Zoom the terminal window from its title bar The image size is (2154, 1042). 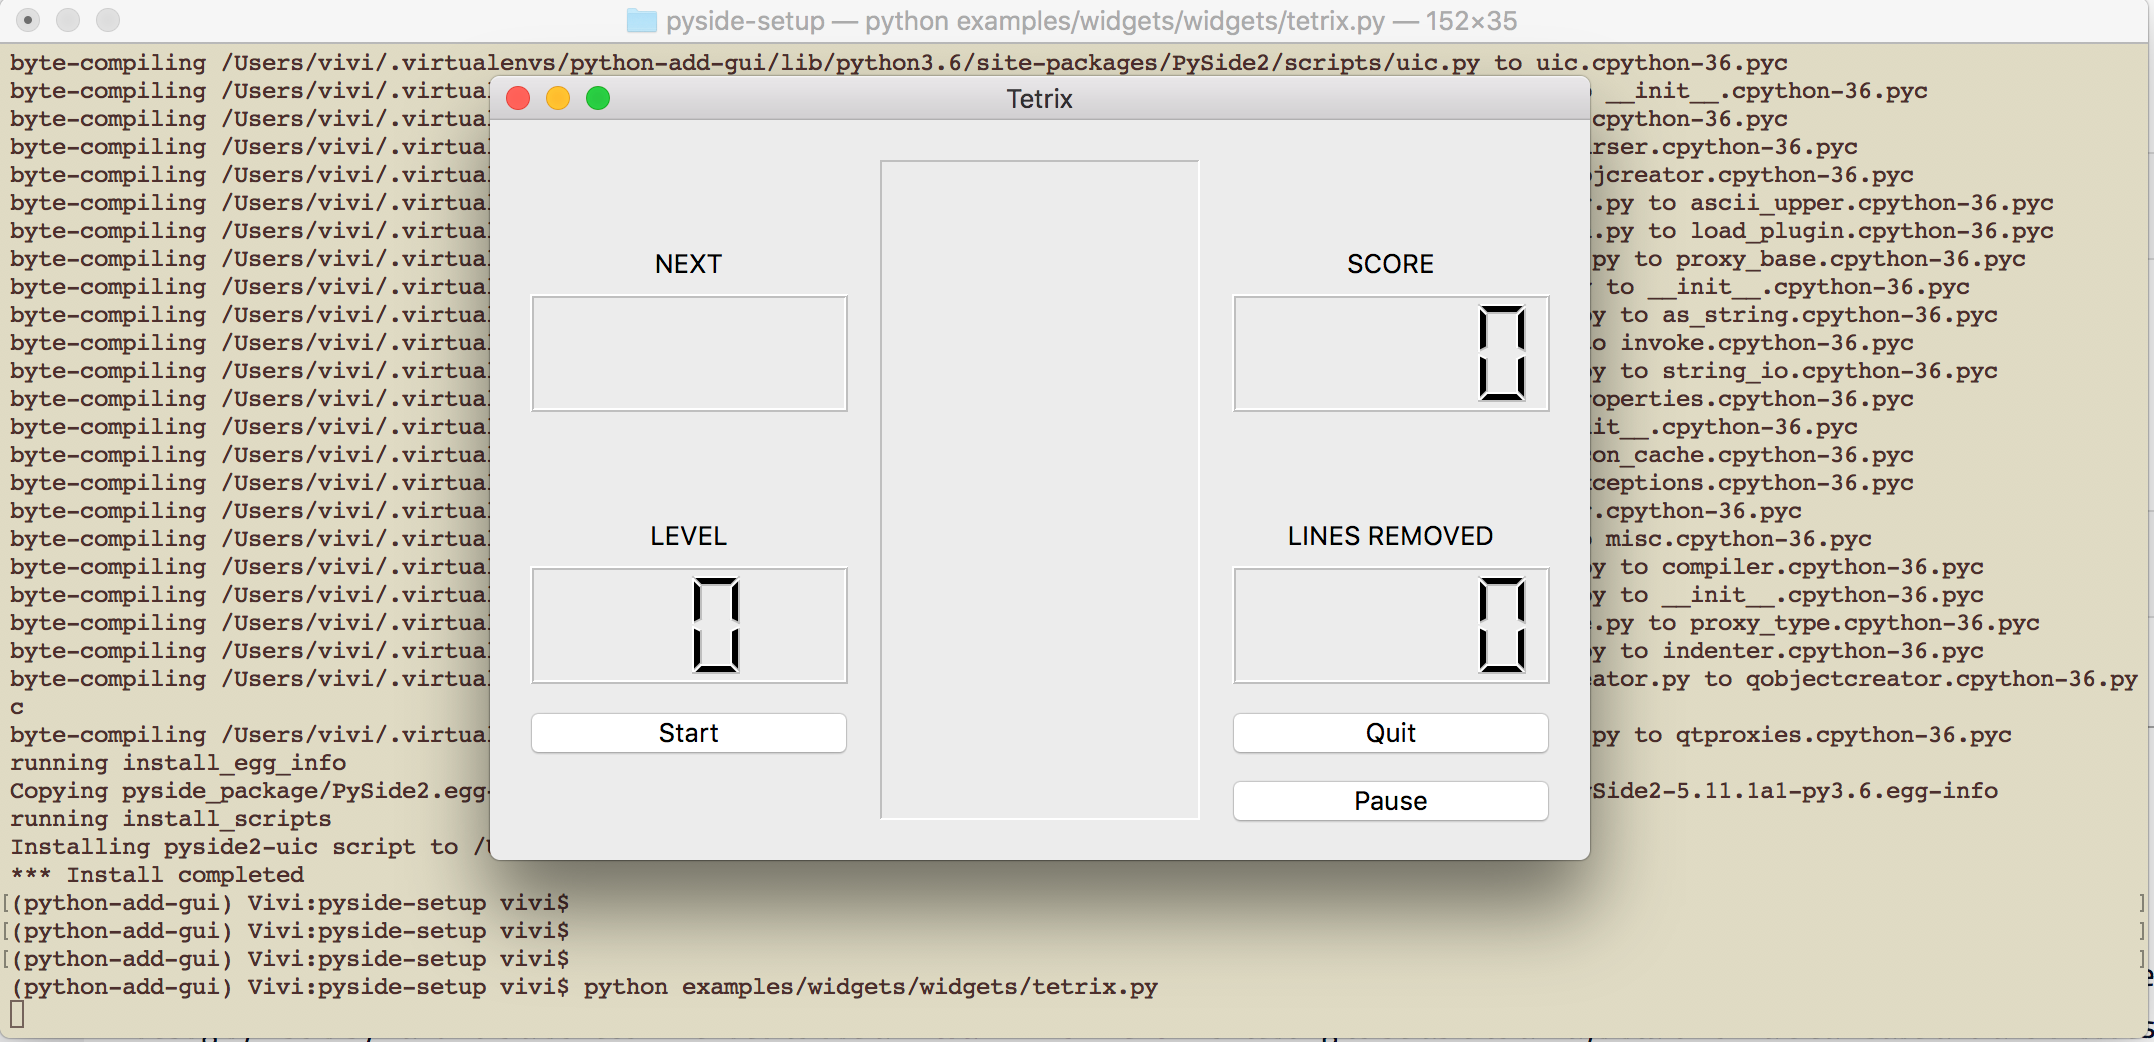tap(108, 20)
